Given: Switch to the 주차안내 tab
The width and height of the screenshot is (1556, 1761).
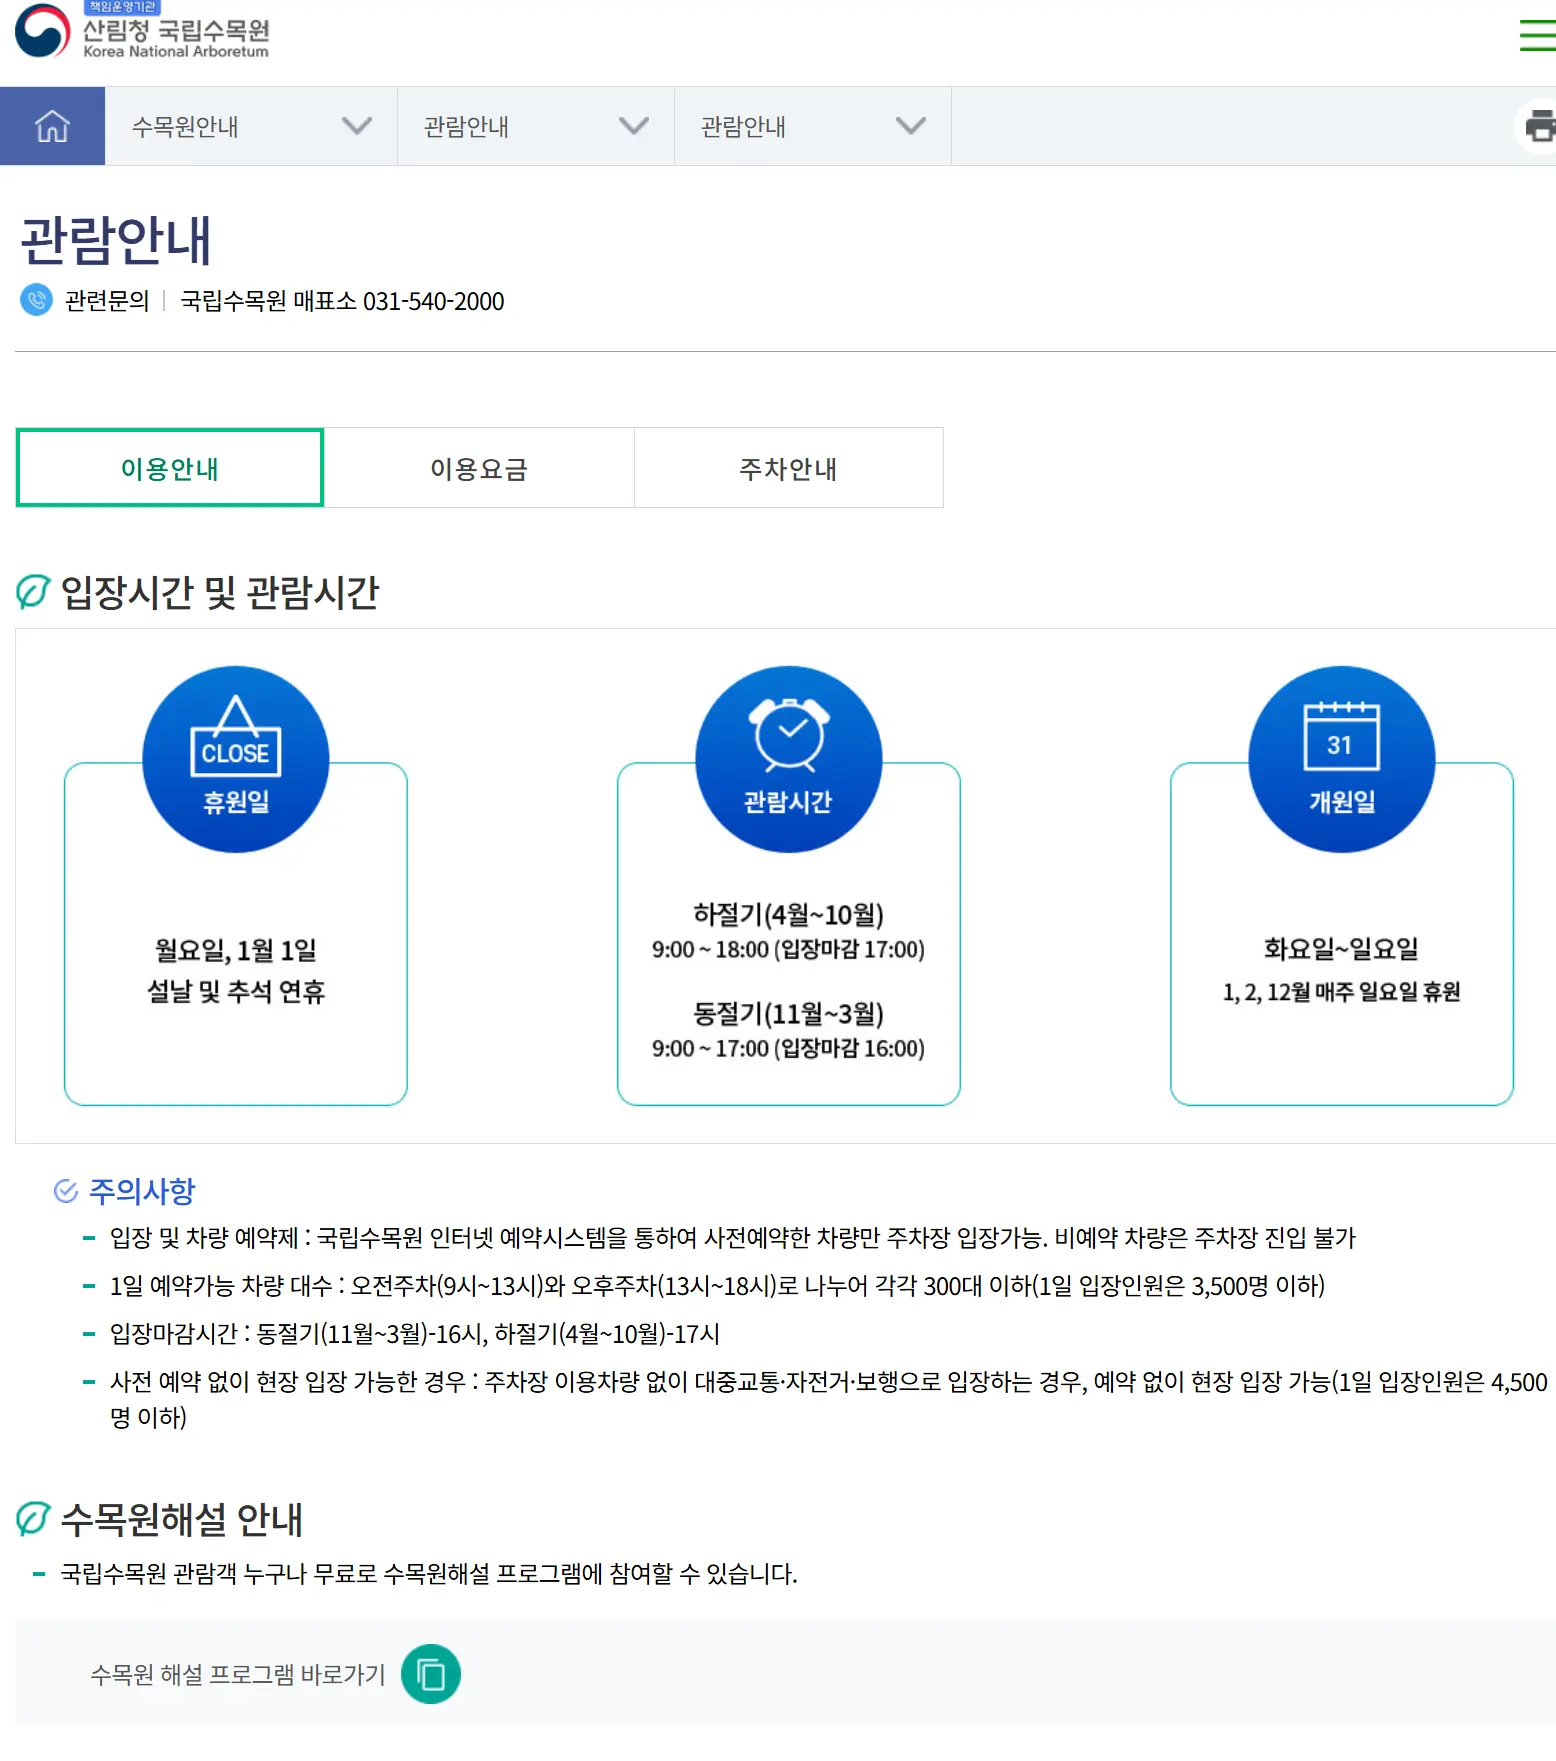Looking at the screenshot, I should pos(788,468).
